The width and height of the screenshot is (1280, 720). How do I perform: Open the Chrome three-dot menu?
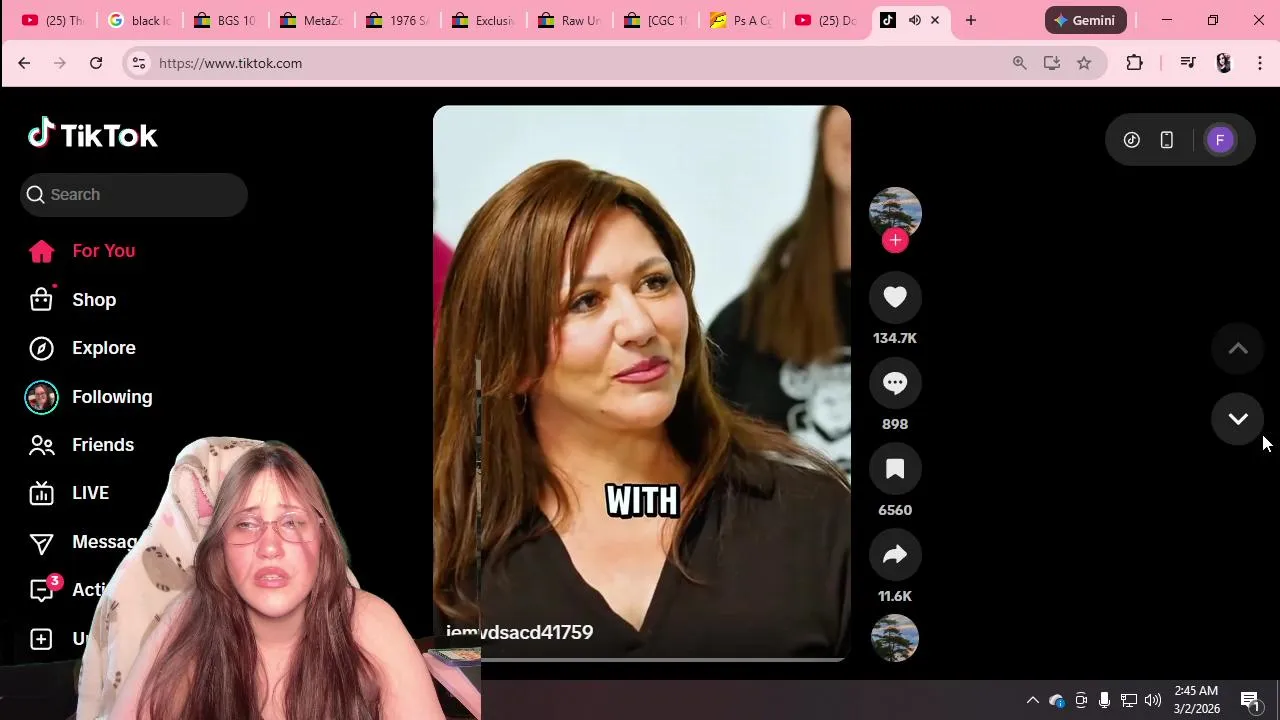1260,63
